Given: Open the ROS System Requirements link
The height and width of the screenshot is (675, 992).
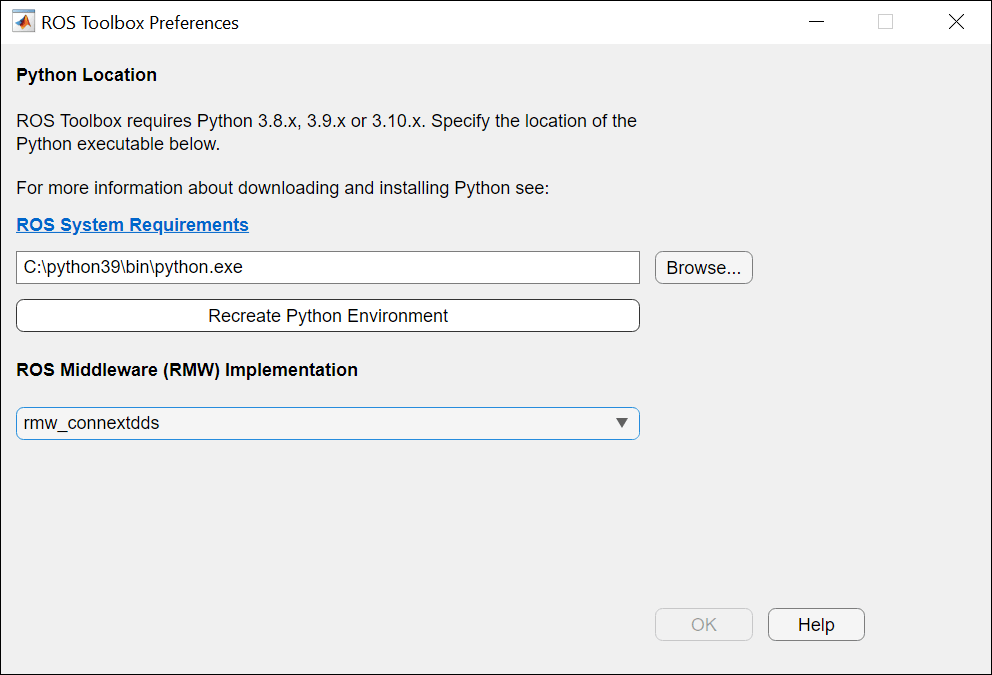Looking at the screenshot, I should (x=132, y=225).
